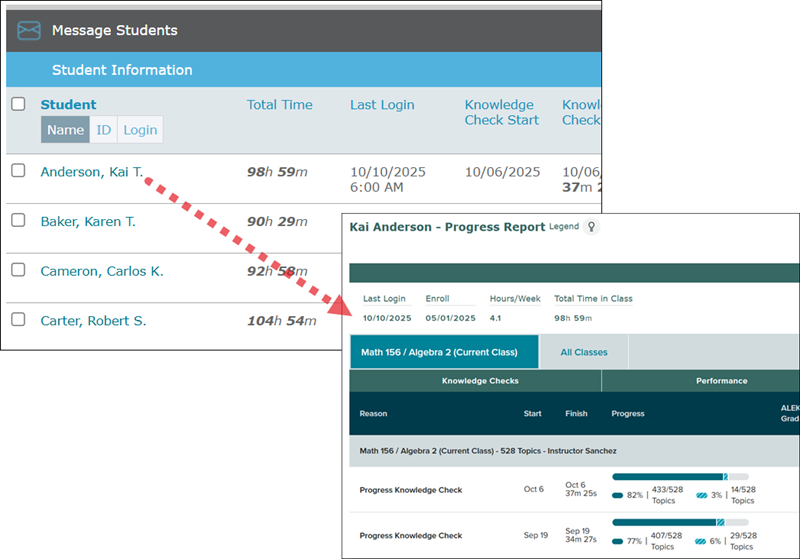Toggle the select-all students checkbox
800x559 pixels.
click(18, 104)
